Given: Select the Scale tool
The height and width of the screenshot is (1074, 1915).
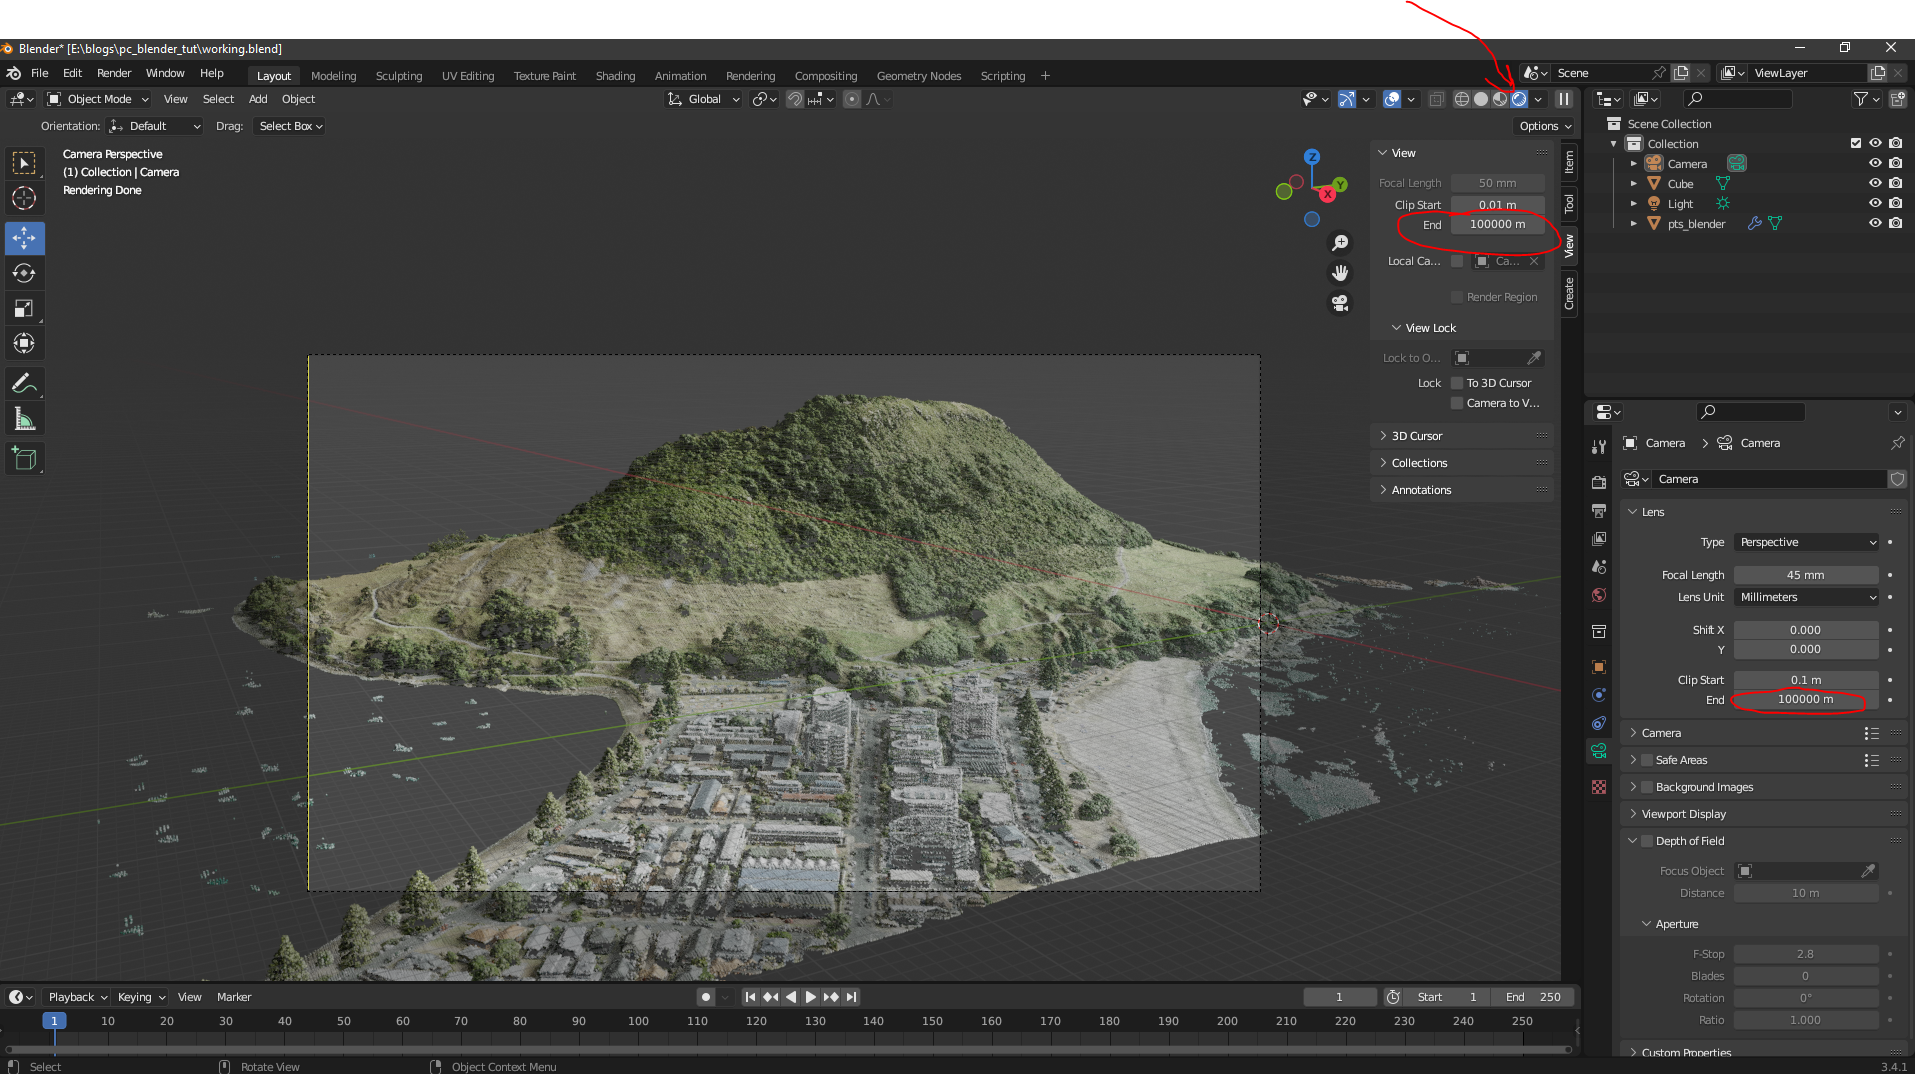Looking at the screenshot, I should tap(24, 308).
